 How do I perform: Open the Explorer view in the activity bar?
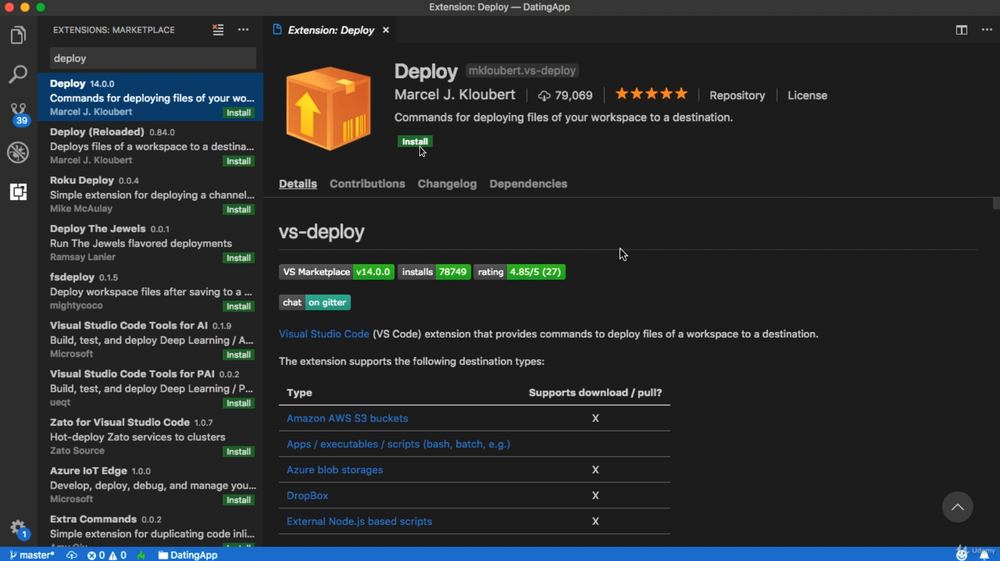(x=18, y=35)
